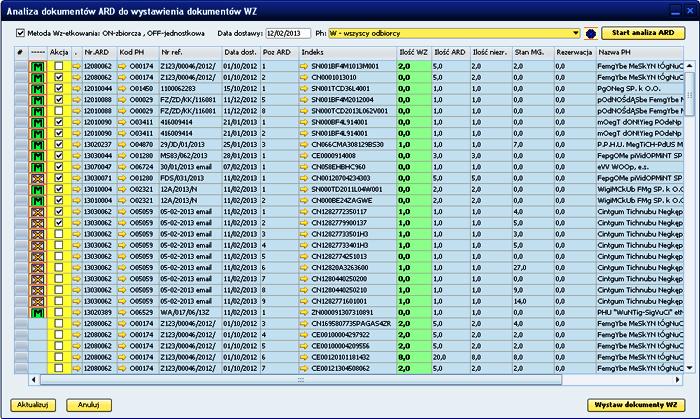Open link arrow next to Kod PH O01450
Image resolution: width=700 pixels, height=419 pixels.
pos(122,89)
